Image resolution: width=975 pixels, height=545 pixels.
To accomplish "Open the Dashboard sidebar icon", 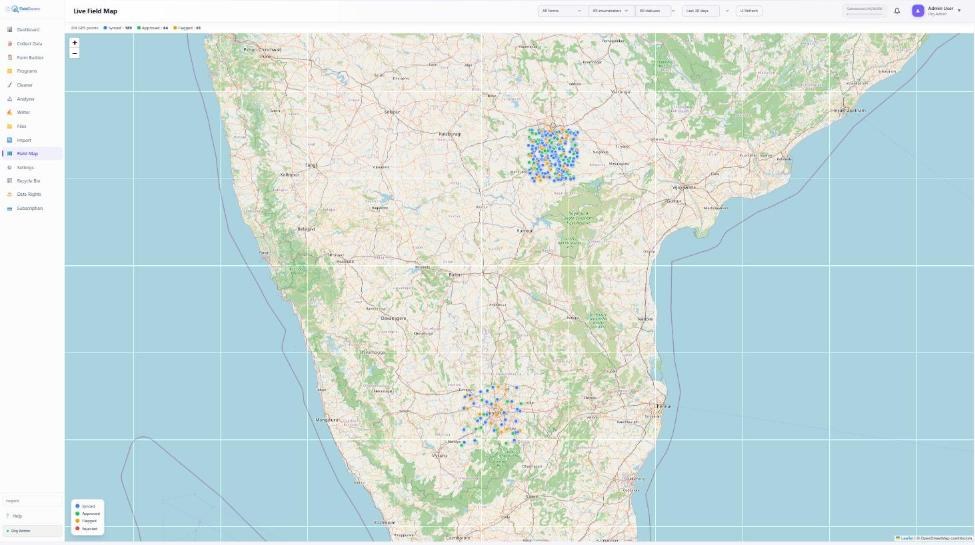I will pos(9,30).
